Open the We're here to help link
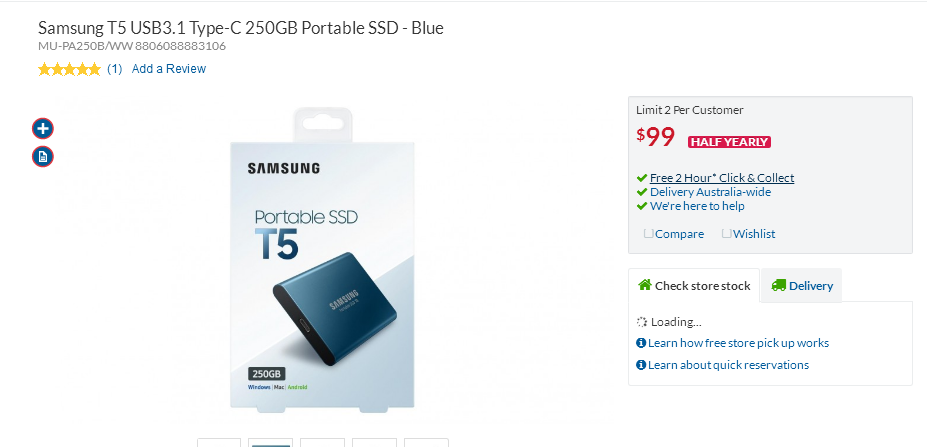This screenshot has width=927, height=447. 697,206
